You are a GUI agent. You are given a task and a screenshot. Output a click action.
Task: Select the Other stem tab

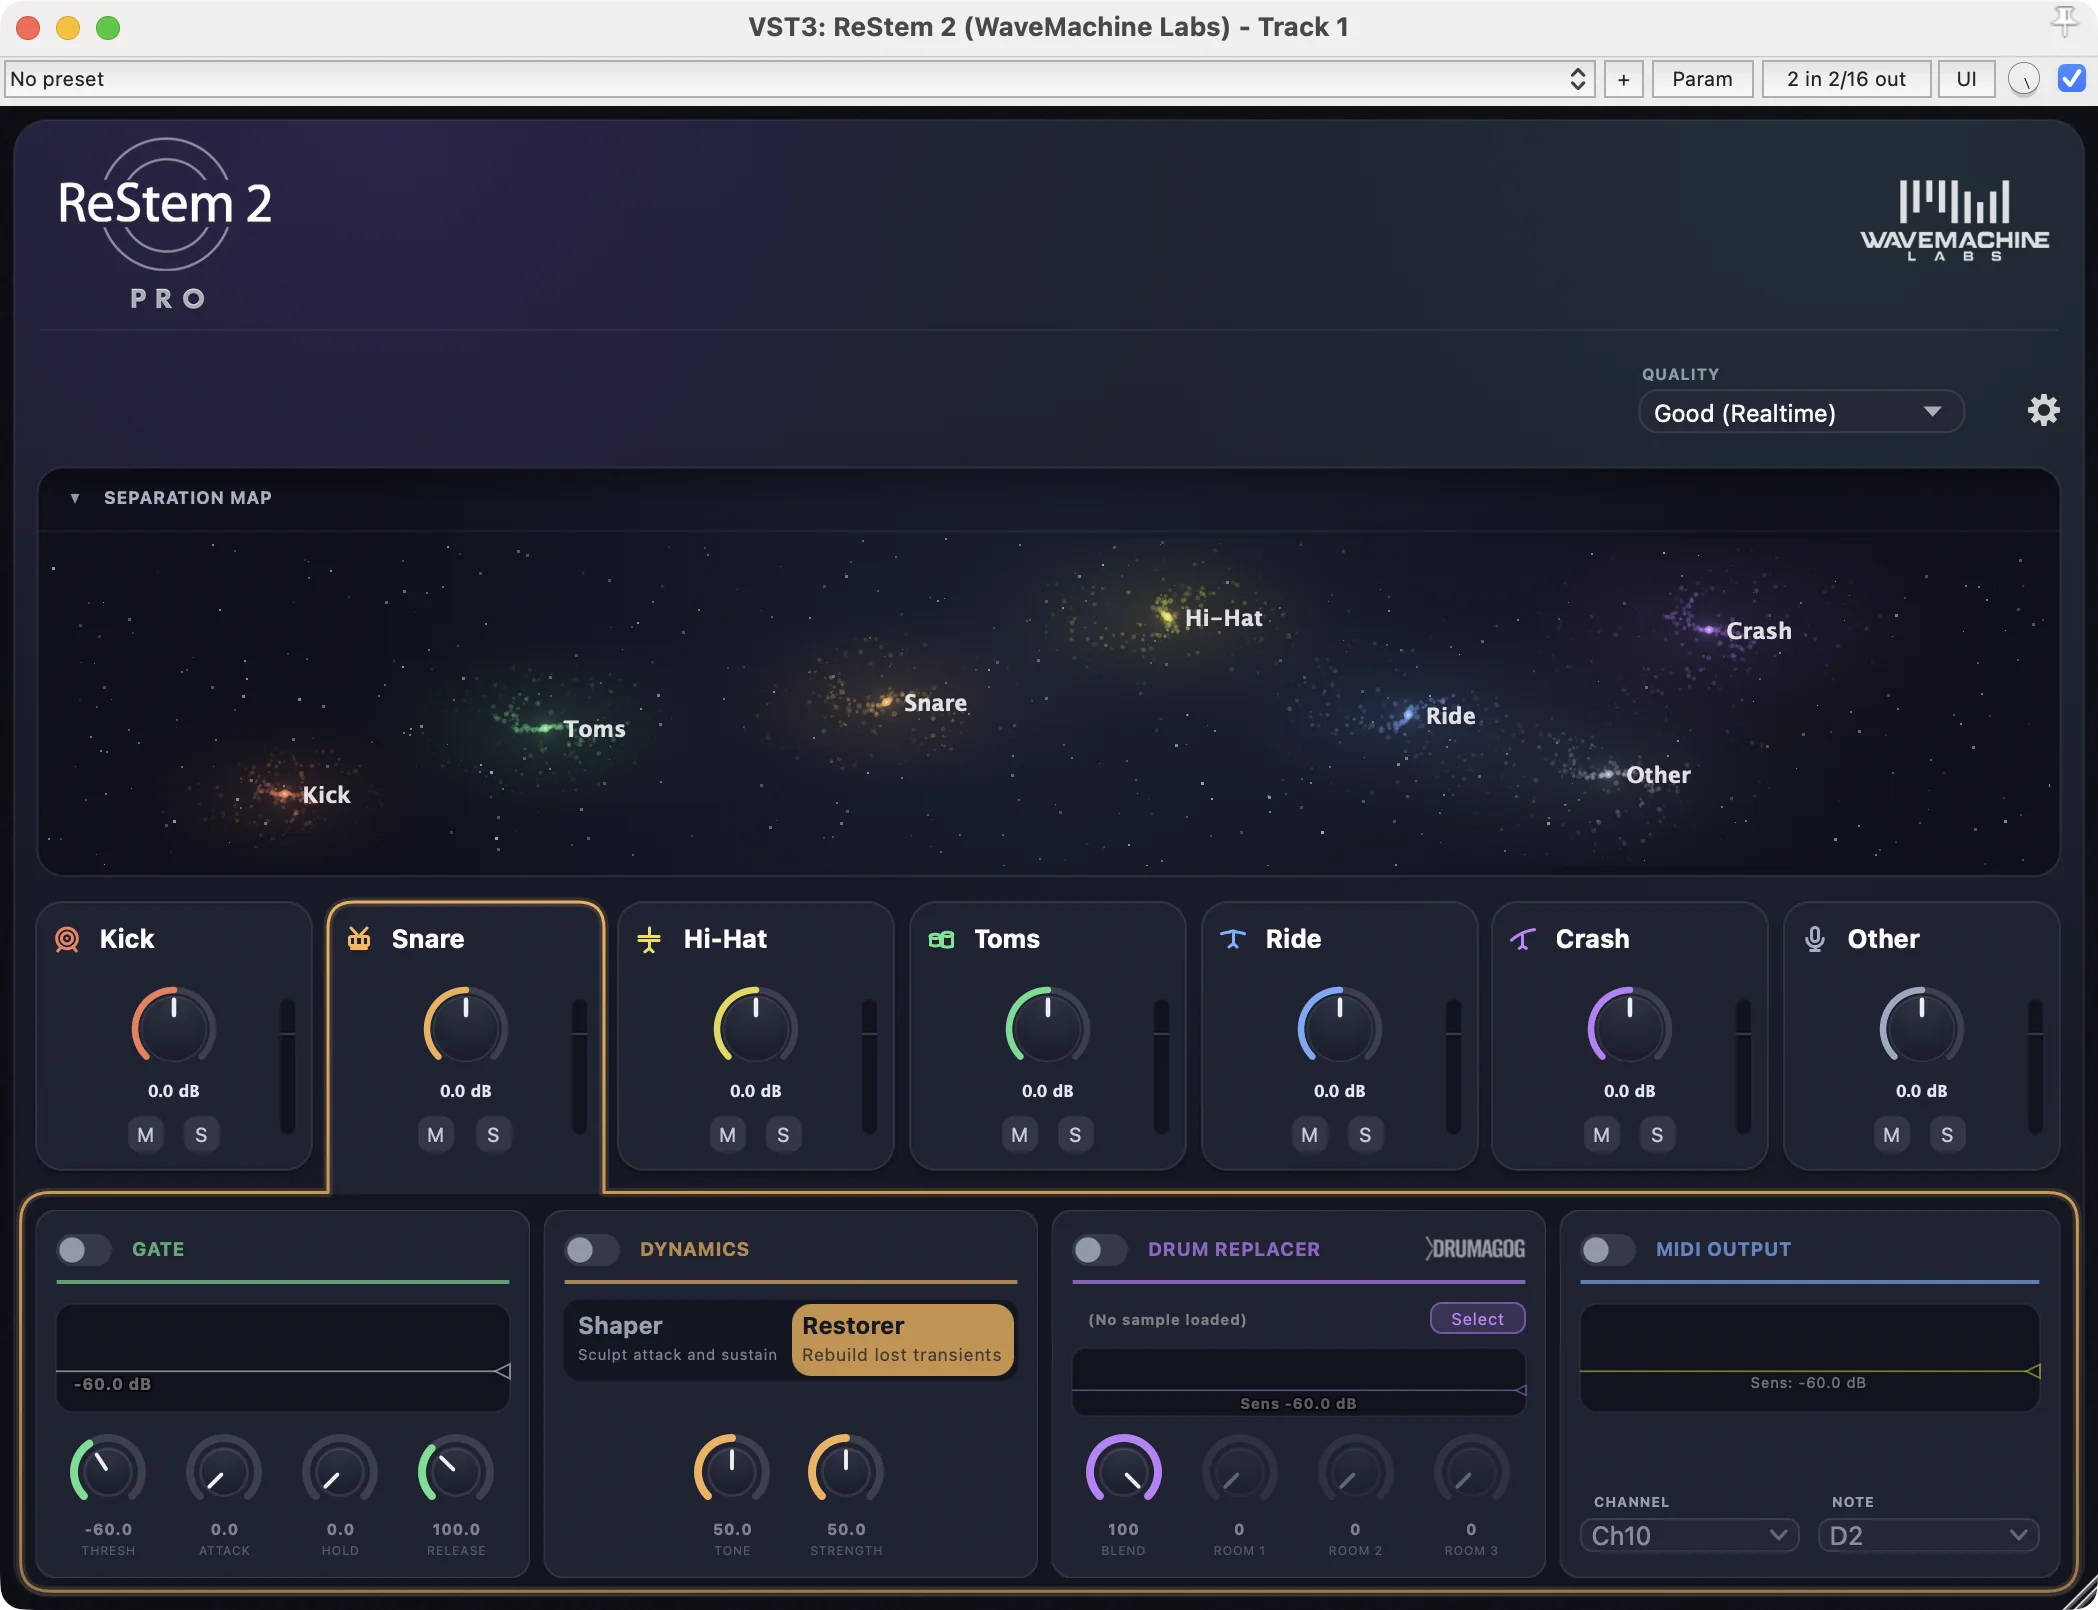coord(1922,1036)
